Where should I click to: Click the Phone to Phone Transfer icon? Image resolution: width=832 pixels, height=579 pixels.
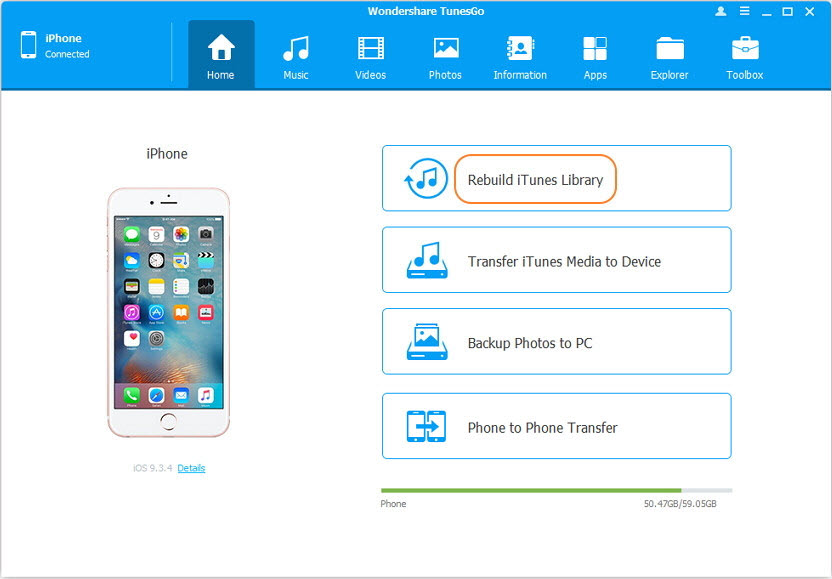425,426
